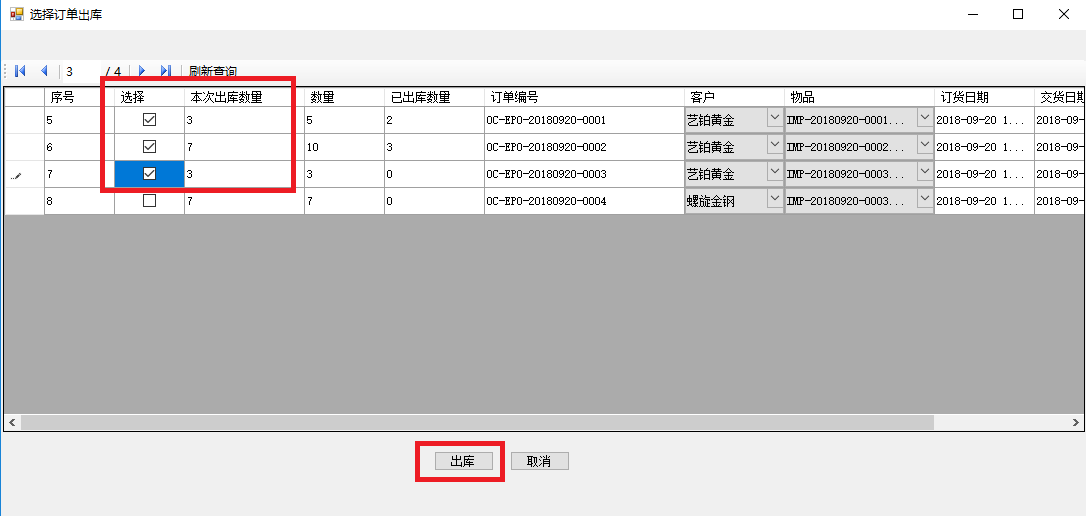Go to the next page arrow

(142, 71)
